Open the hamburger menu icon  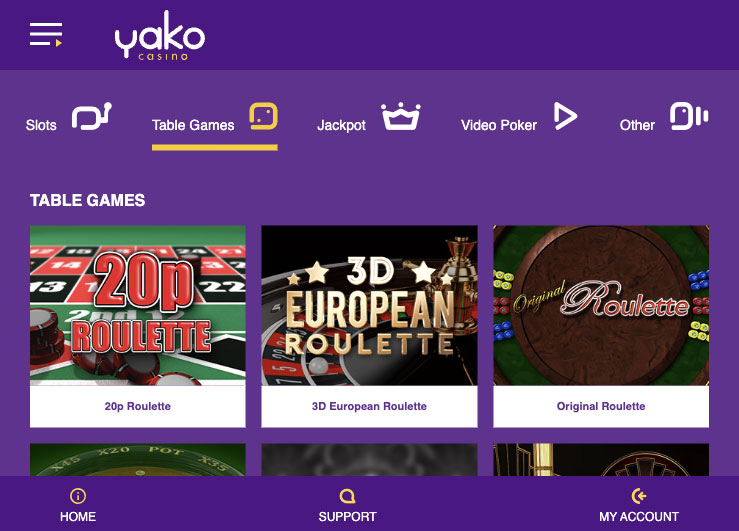tap(46, 34)
